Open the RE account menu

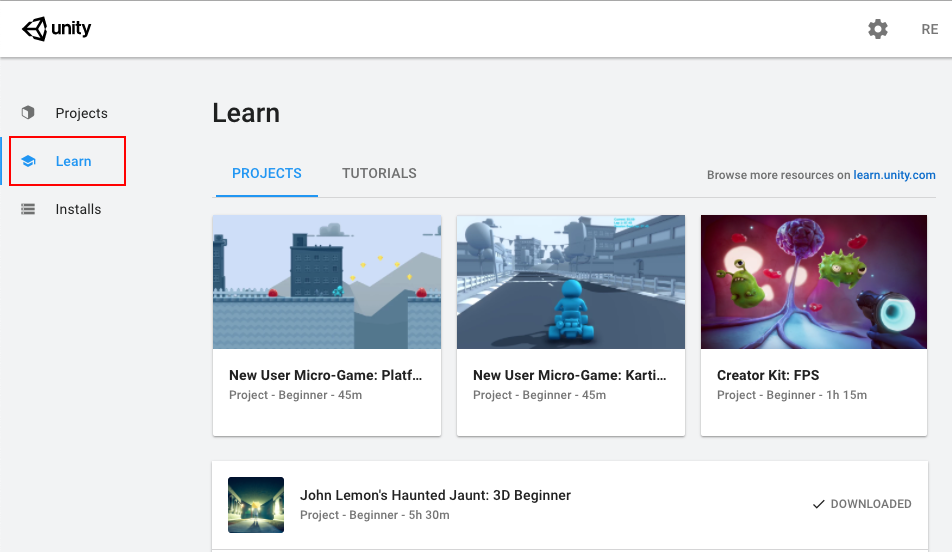coord(929,30)
